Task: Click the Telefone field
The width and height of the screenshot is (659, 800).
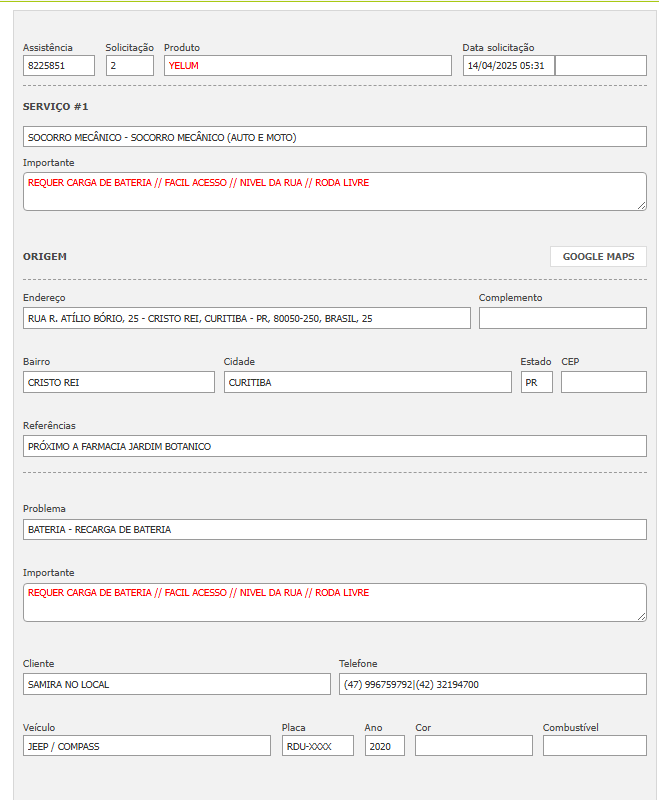Action: click(492, 684)
